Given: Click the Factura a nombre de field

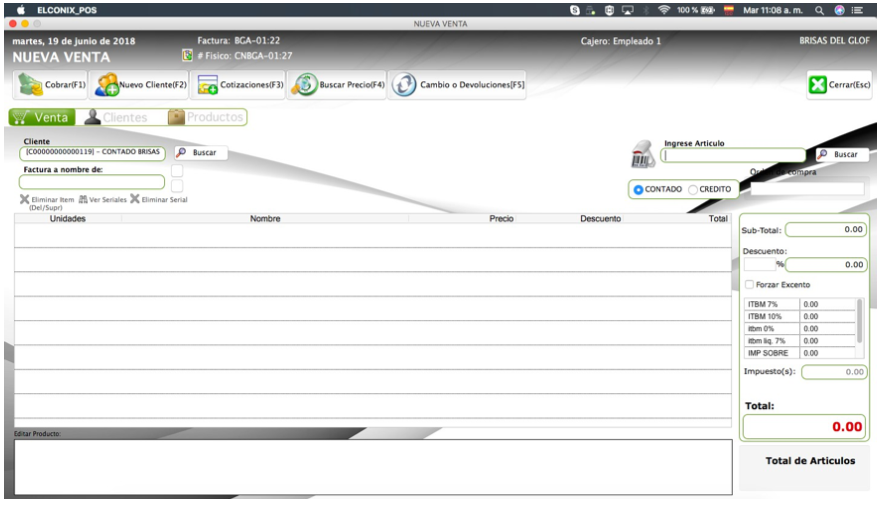Looking at the screenshot, I should tap(92, 182).
